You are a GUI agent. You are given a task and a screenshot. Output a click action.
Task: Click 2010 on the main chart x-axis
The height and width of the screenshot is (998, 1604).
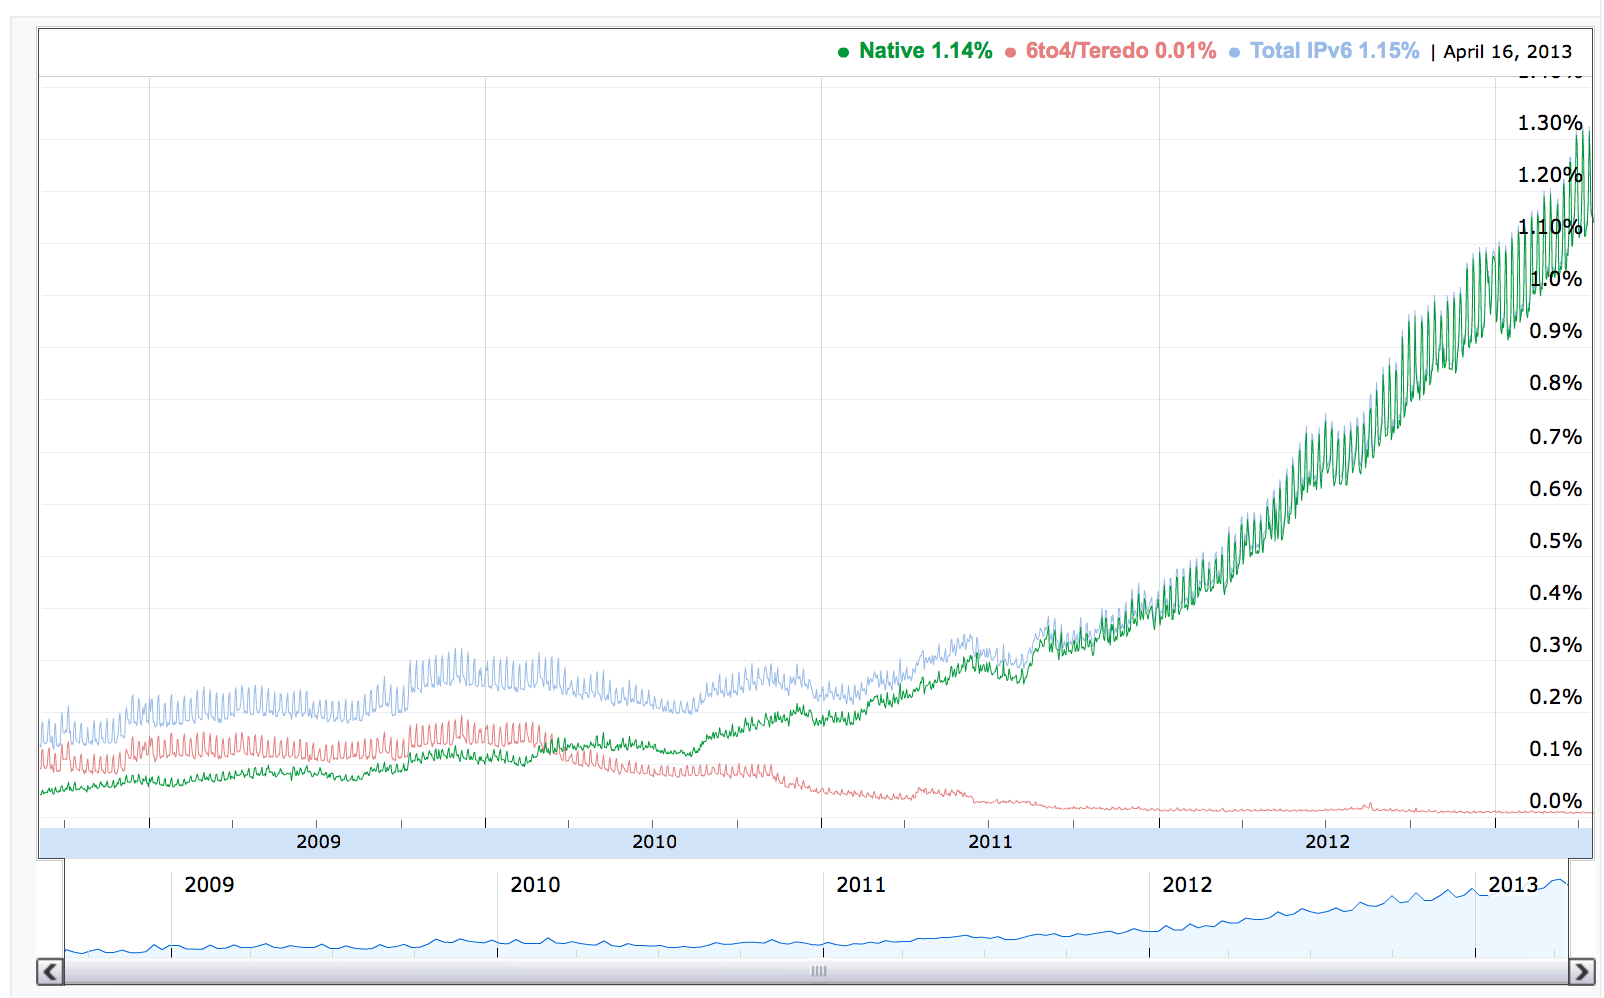click(x=654, y=842)
